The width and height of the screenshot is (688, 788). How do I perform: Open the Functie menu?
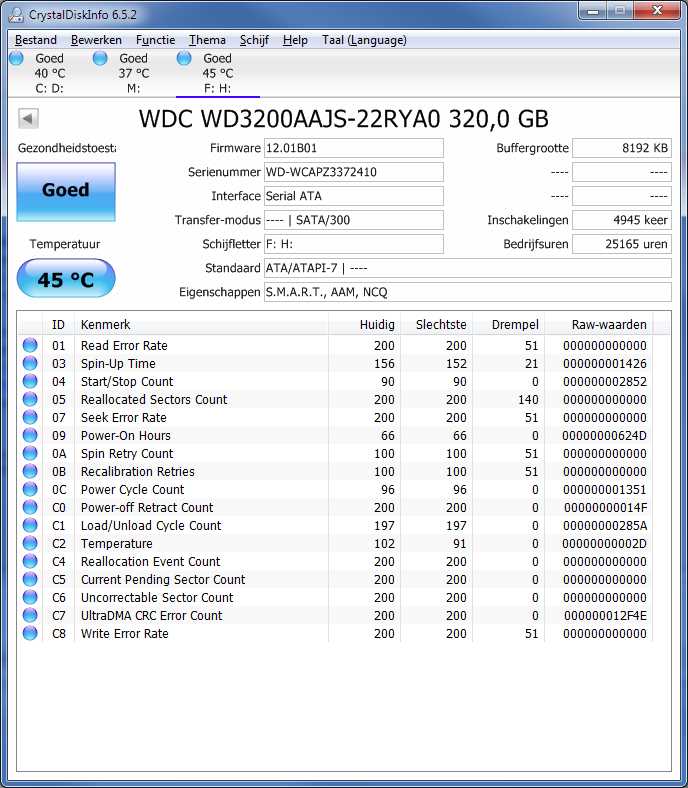coord(155,40)
